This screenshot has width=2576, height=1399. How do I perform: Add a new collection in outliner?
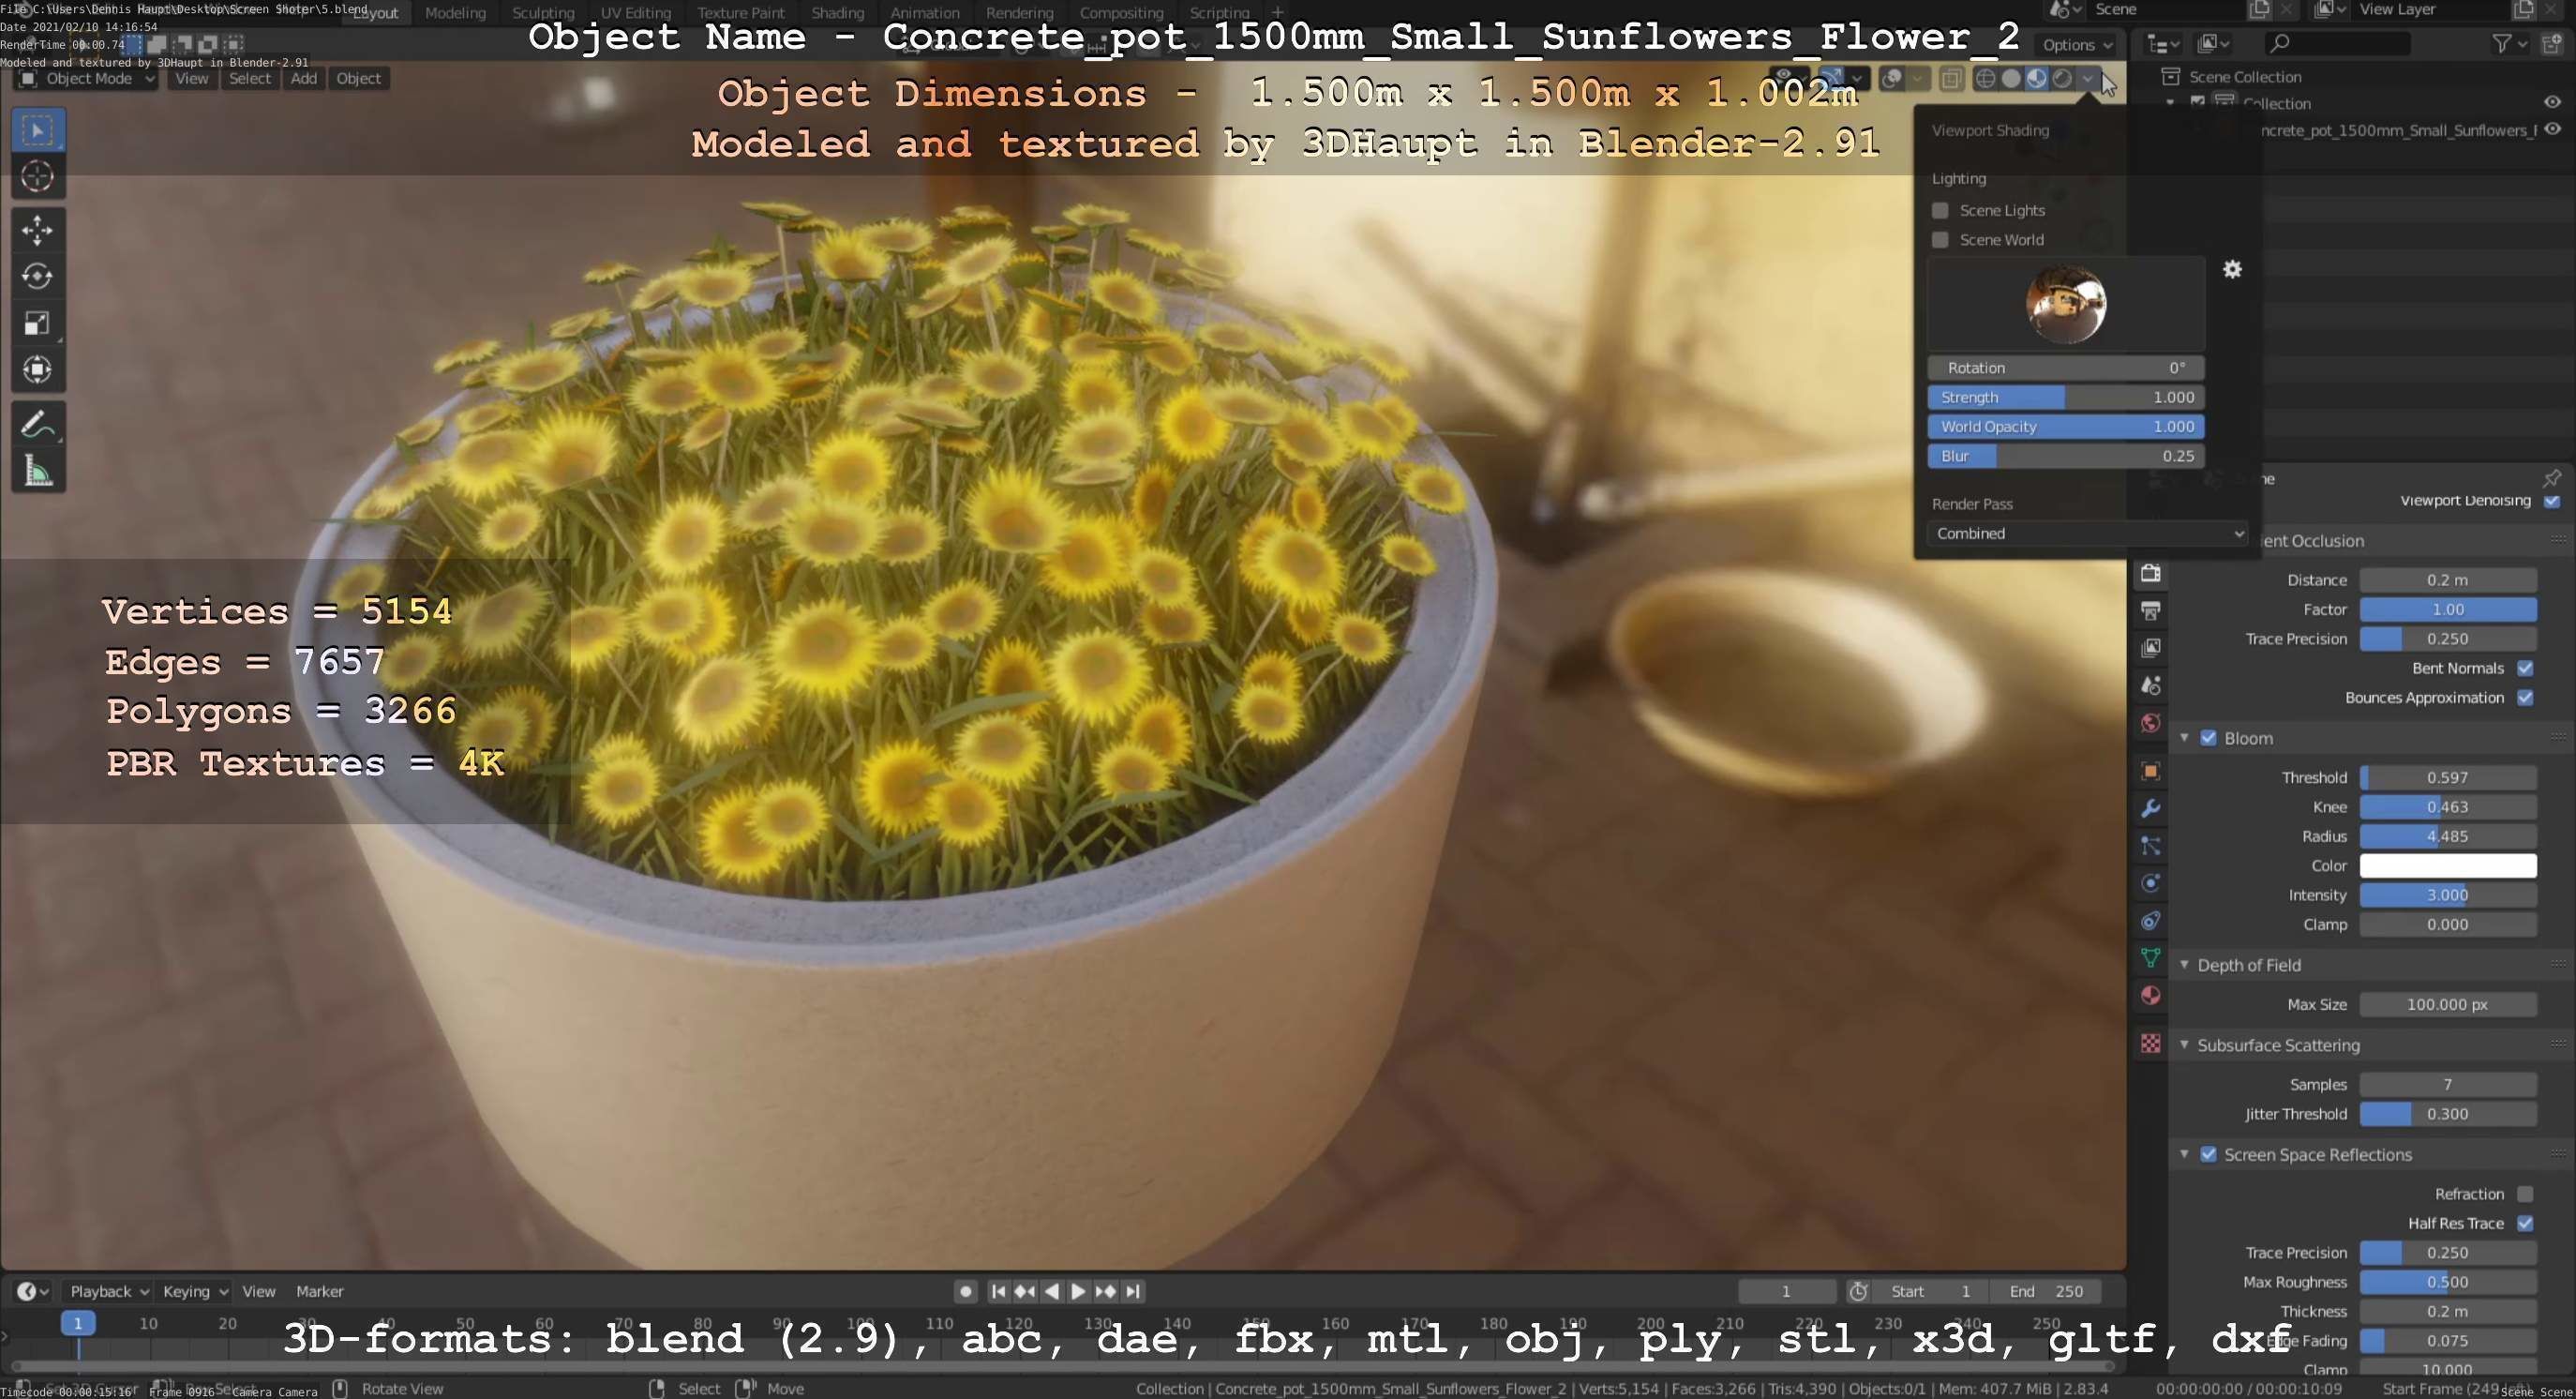(2552, 43)
